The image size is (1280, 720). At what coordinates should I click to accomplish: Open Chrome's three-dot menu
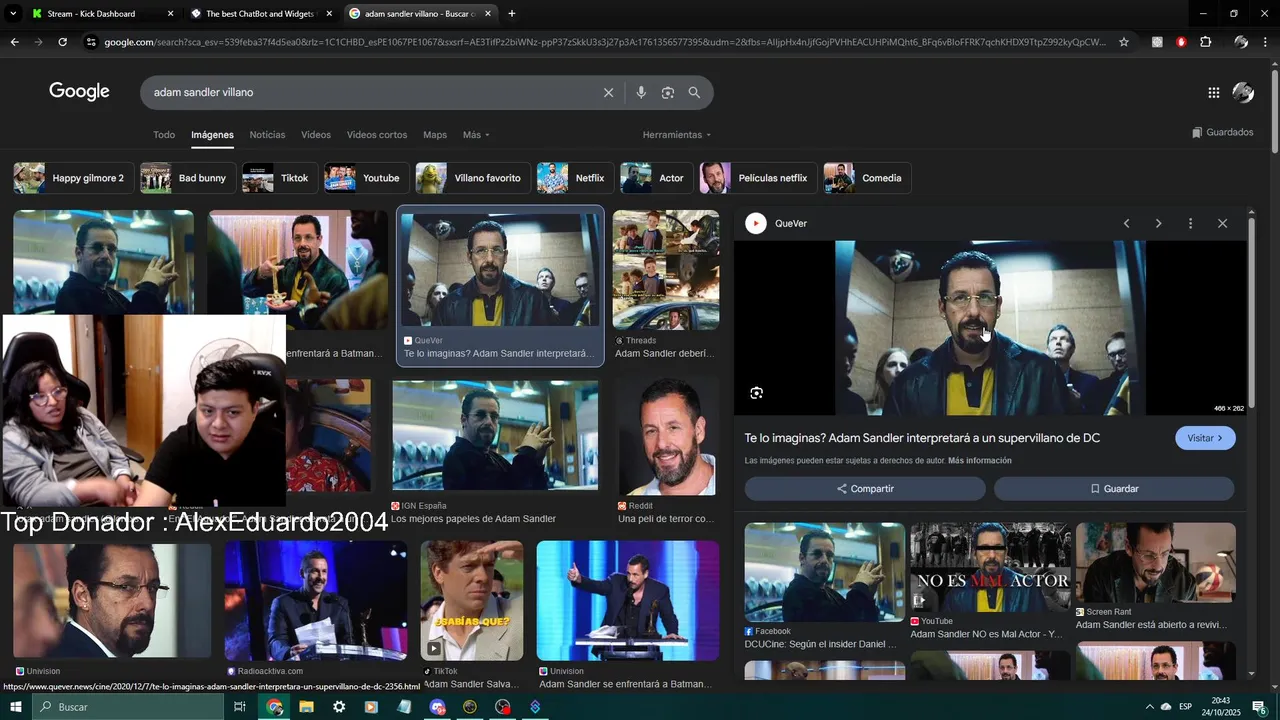1265,42
